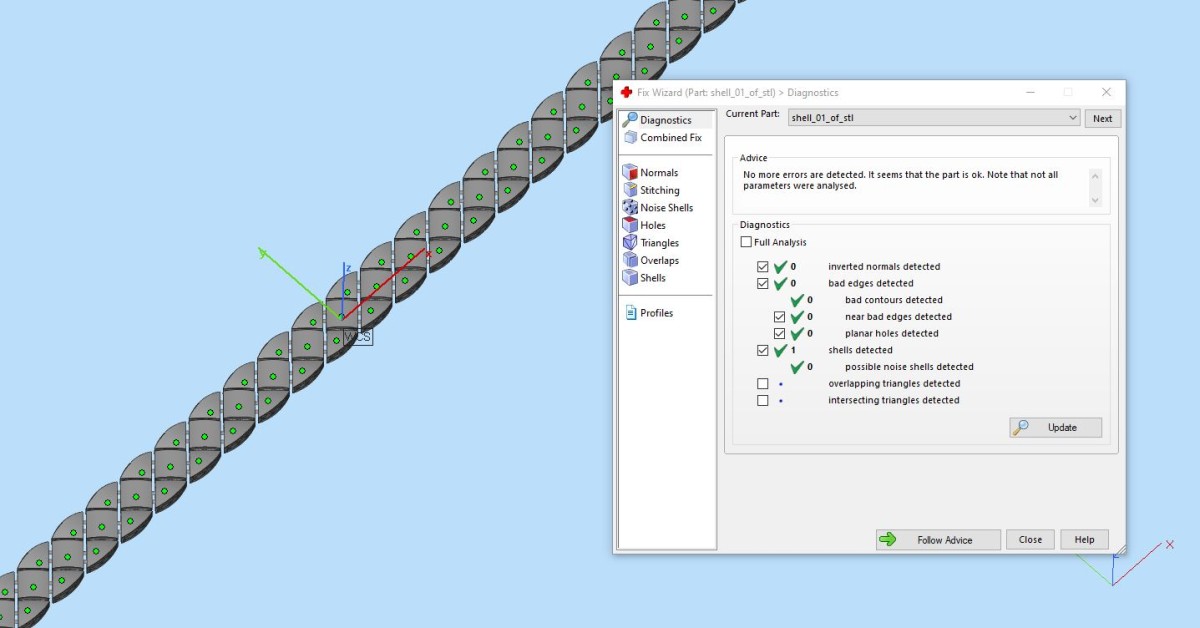The height and width of the screenshot is (628, 1200).
Task: Open the Noise Shells icon
Action: point(630,208)
